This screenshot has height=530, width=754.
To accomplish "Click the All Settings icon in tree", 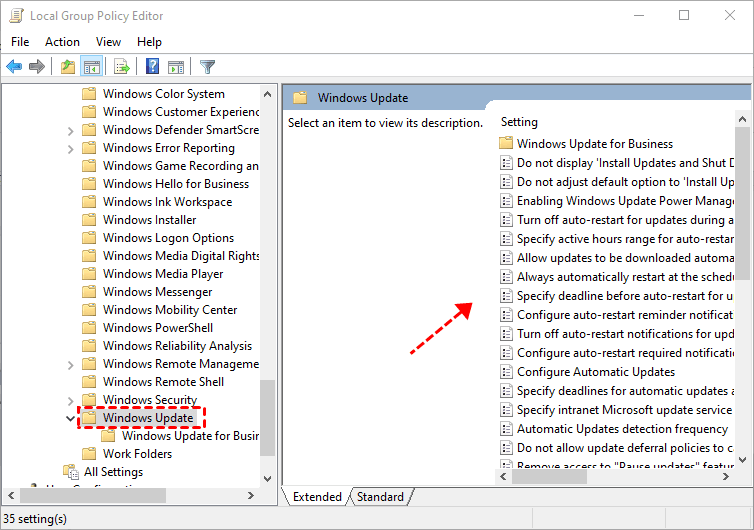I will [71, 472].
